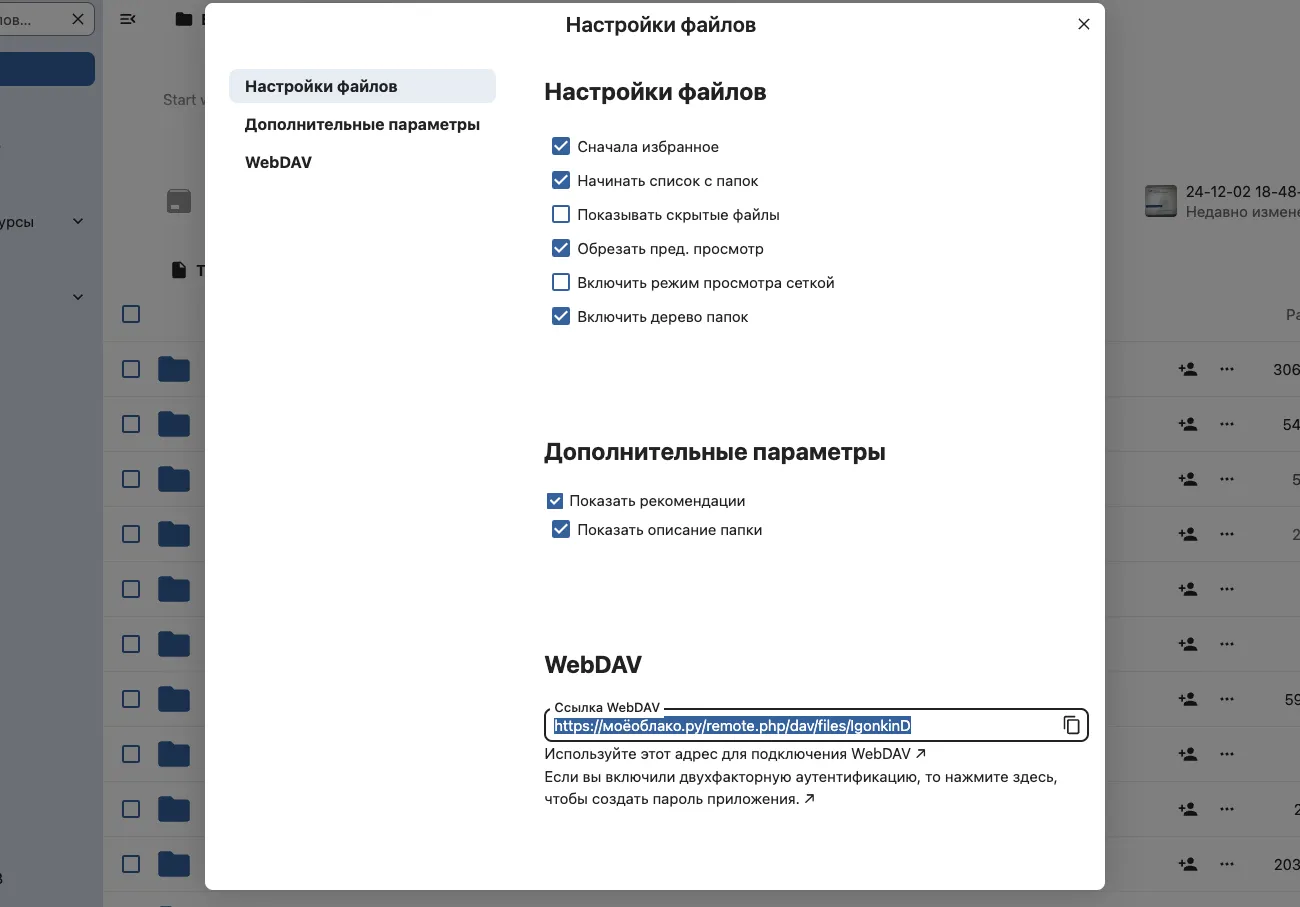Enable Показывать скрытые файлы checkbox
Viewport: 1300px width, 907px height.
561,215
